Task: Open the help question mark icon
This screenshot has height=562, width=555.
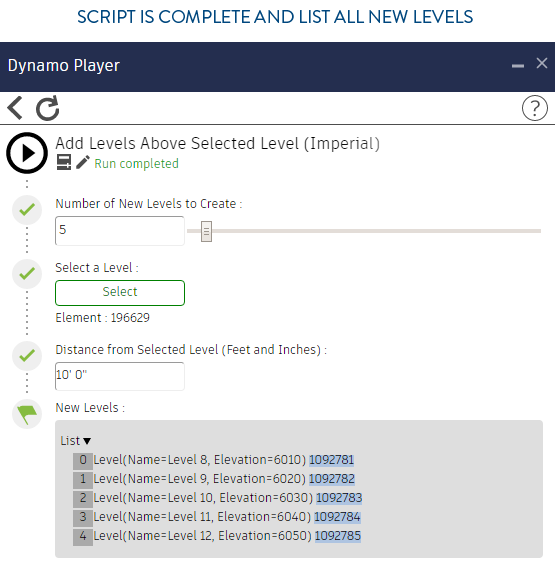Action: point(534,108)
